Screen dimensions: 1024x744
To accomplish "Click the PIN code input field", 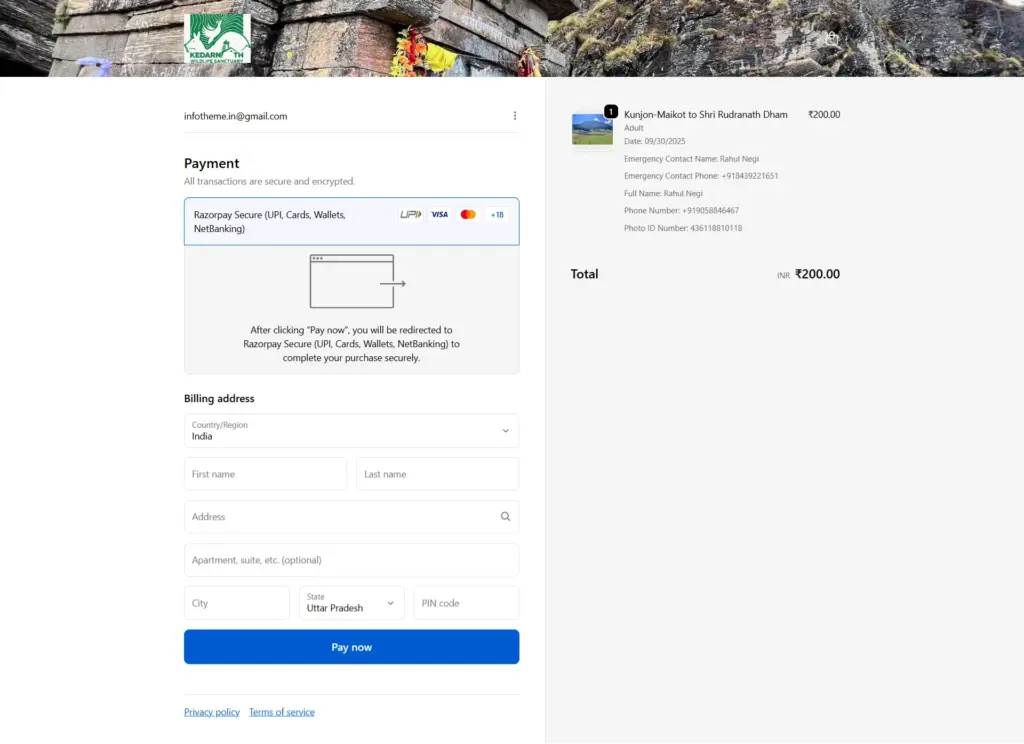I will 466,603.
